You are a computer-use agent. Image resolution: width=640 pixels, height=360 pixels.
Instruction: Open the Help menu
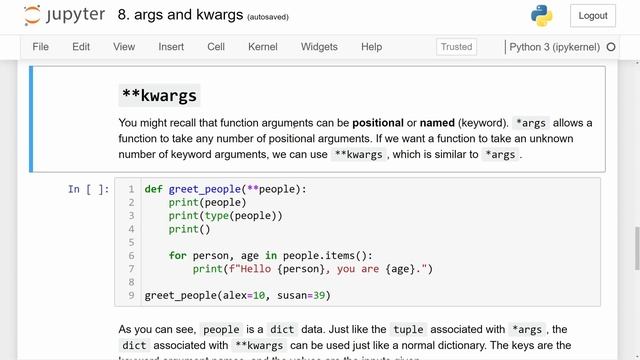(371, 47)
